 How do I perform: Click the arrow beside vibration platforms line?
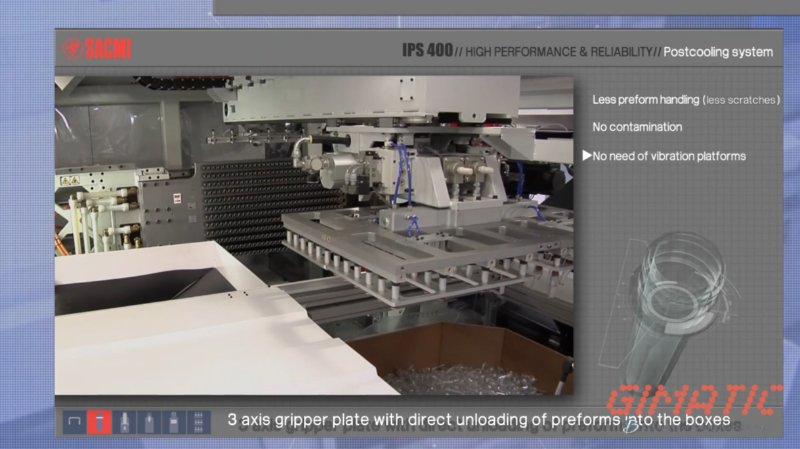587,156
